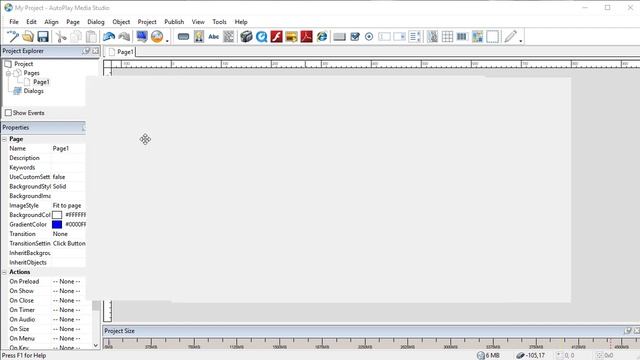Screen dimensions: 640x360
Task: Open the Dialog menu
Action: [x=96, y=22]
